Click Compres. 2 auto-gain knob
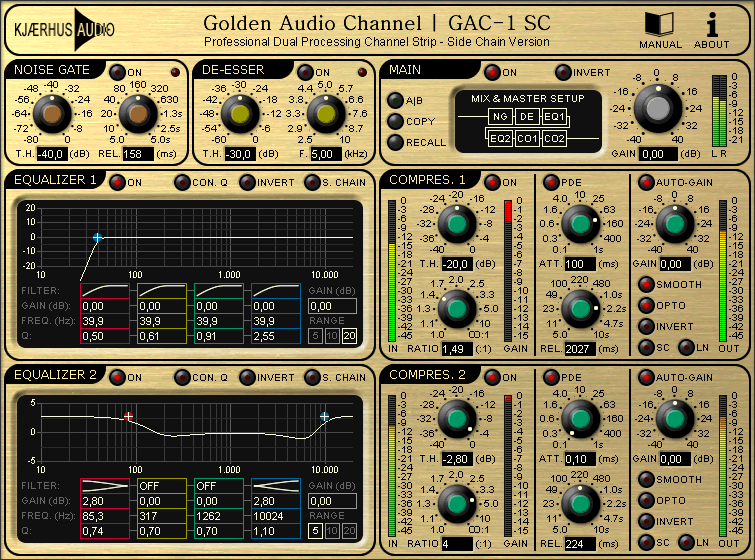The width and height of the screenshot is (755, 560). (674, 418)
